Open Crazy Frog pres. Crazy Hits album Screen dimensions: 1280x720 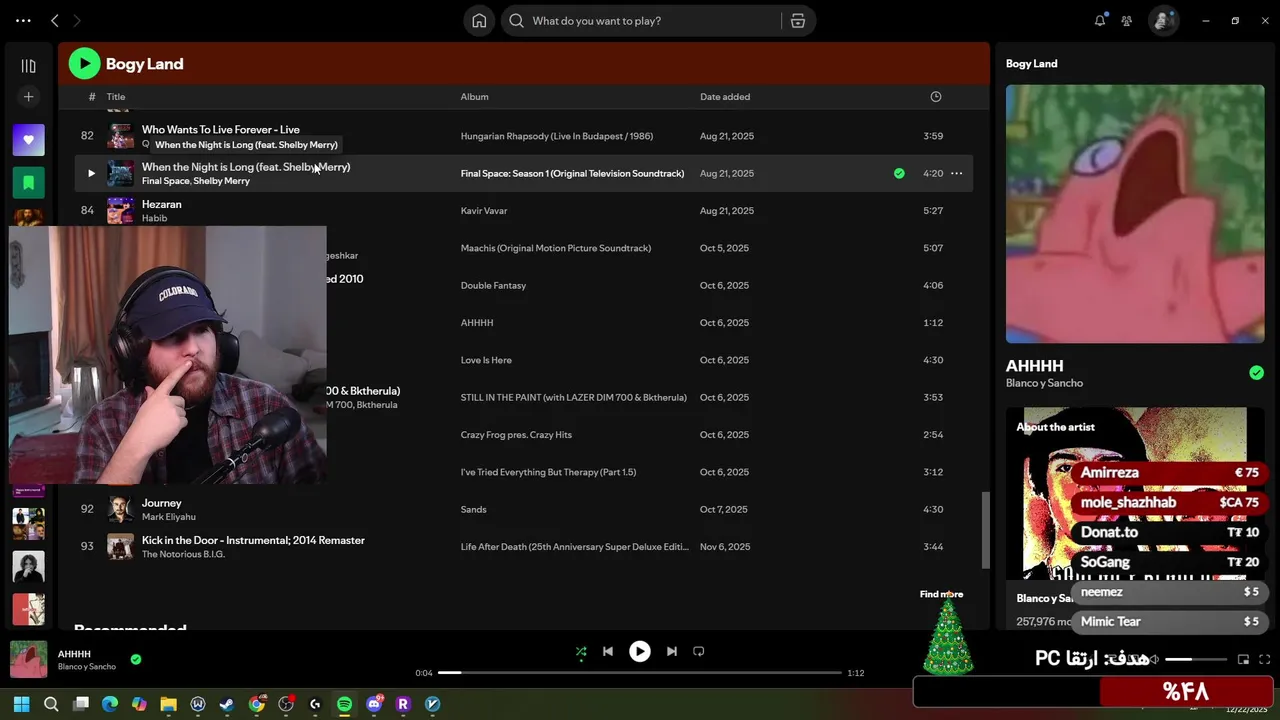coord(516,435)
